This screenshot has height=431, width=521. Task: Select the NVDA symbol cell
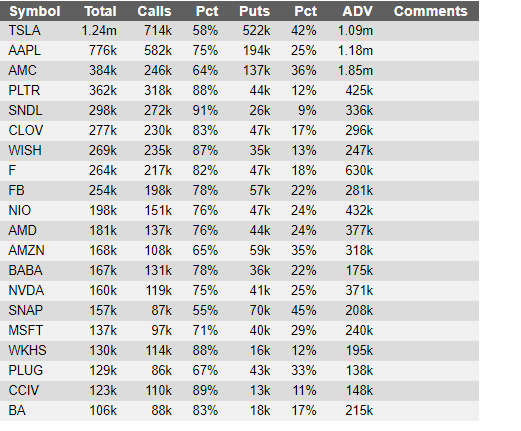[26, 291]
